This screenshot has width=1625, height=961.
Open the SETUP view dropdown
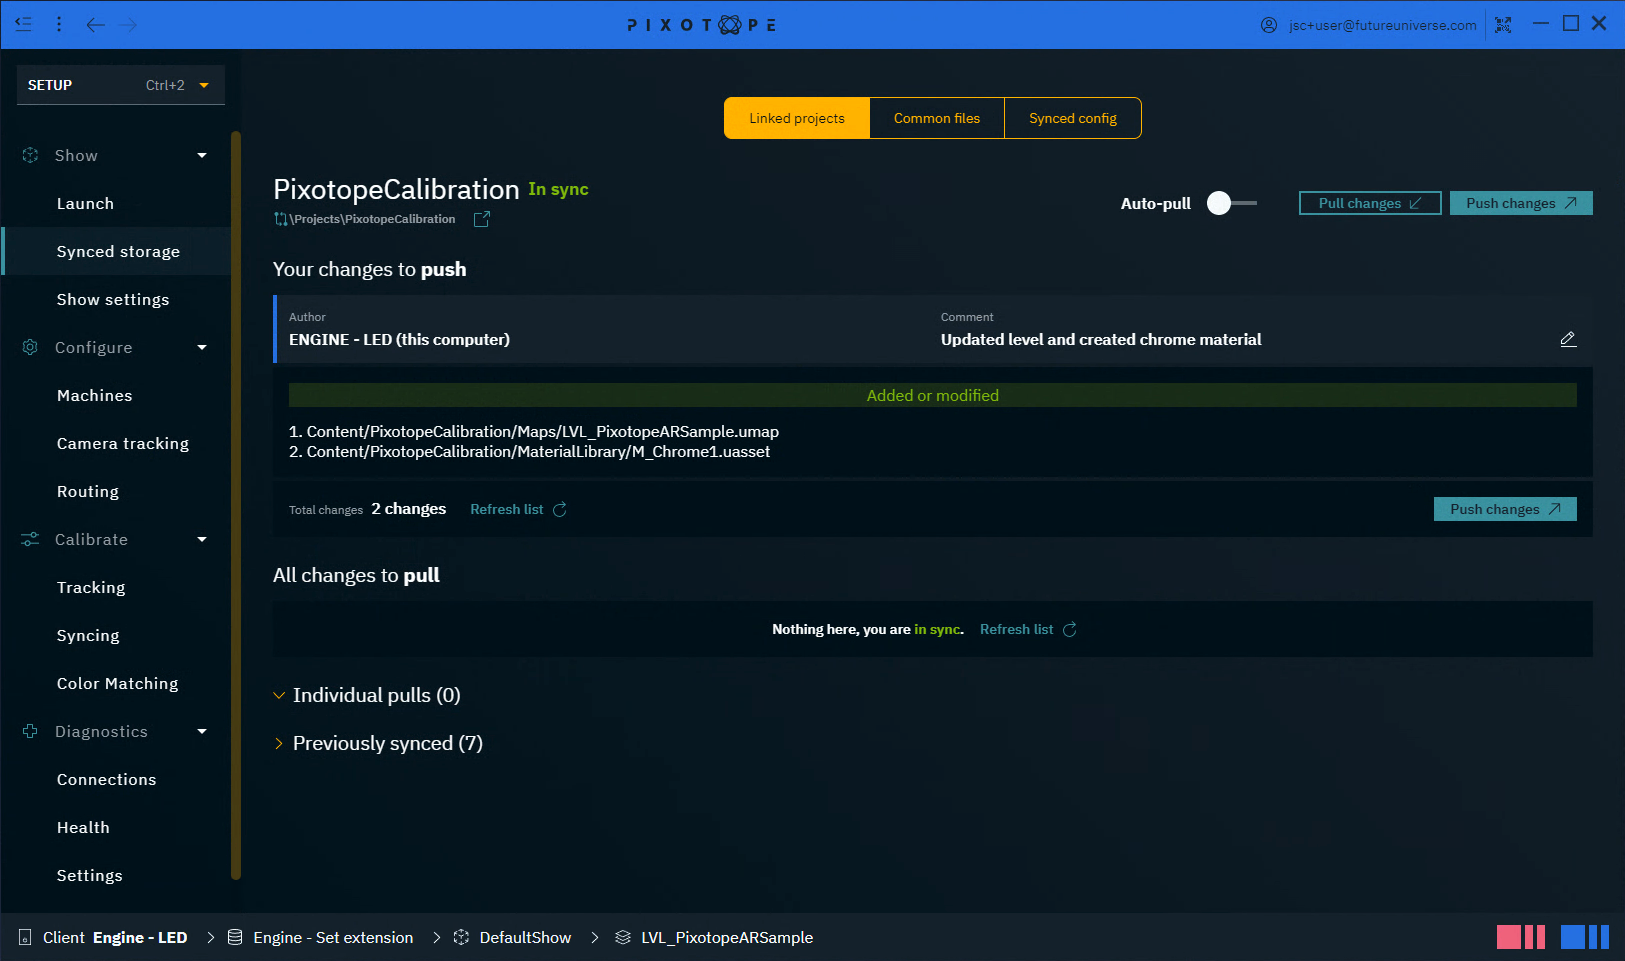121,85
